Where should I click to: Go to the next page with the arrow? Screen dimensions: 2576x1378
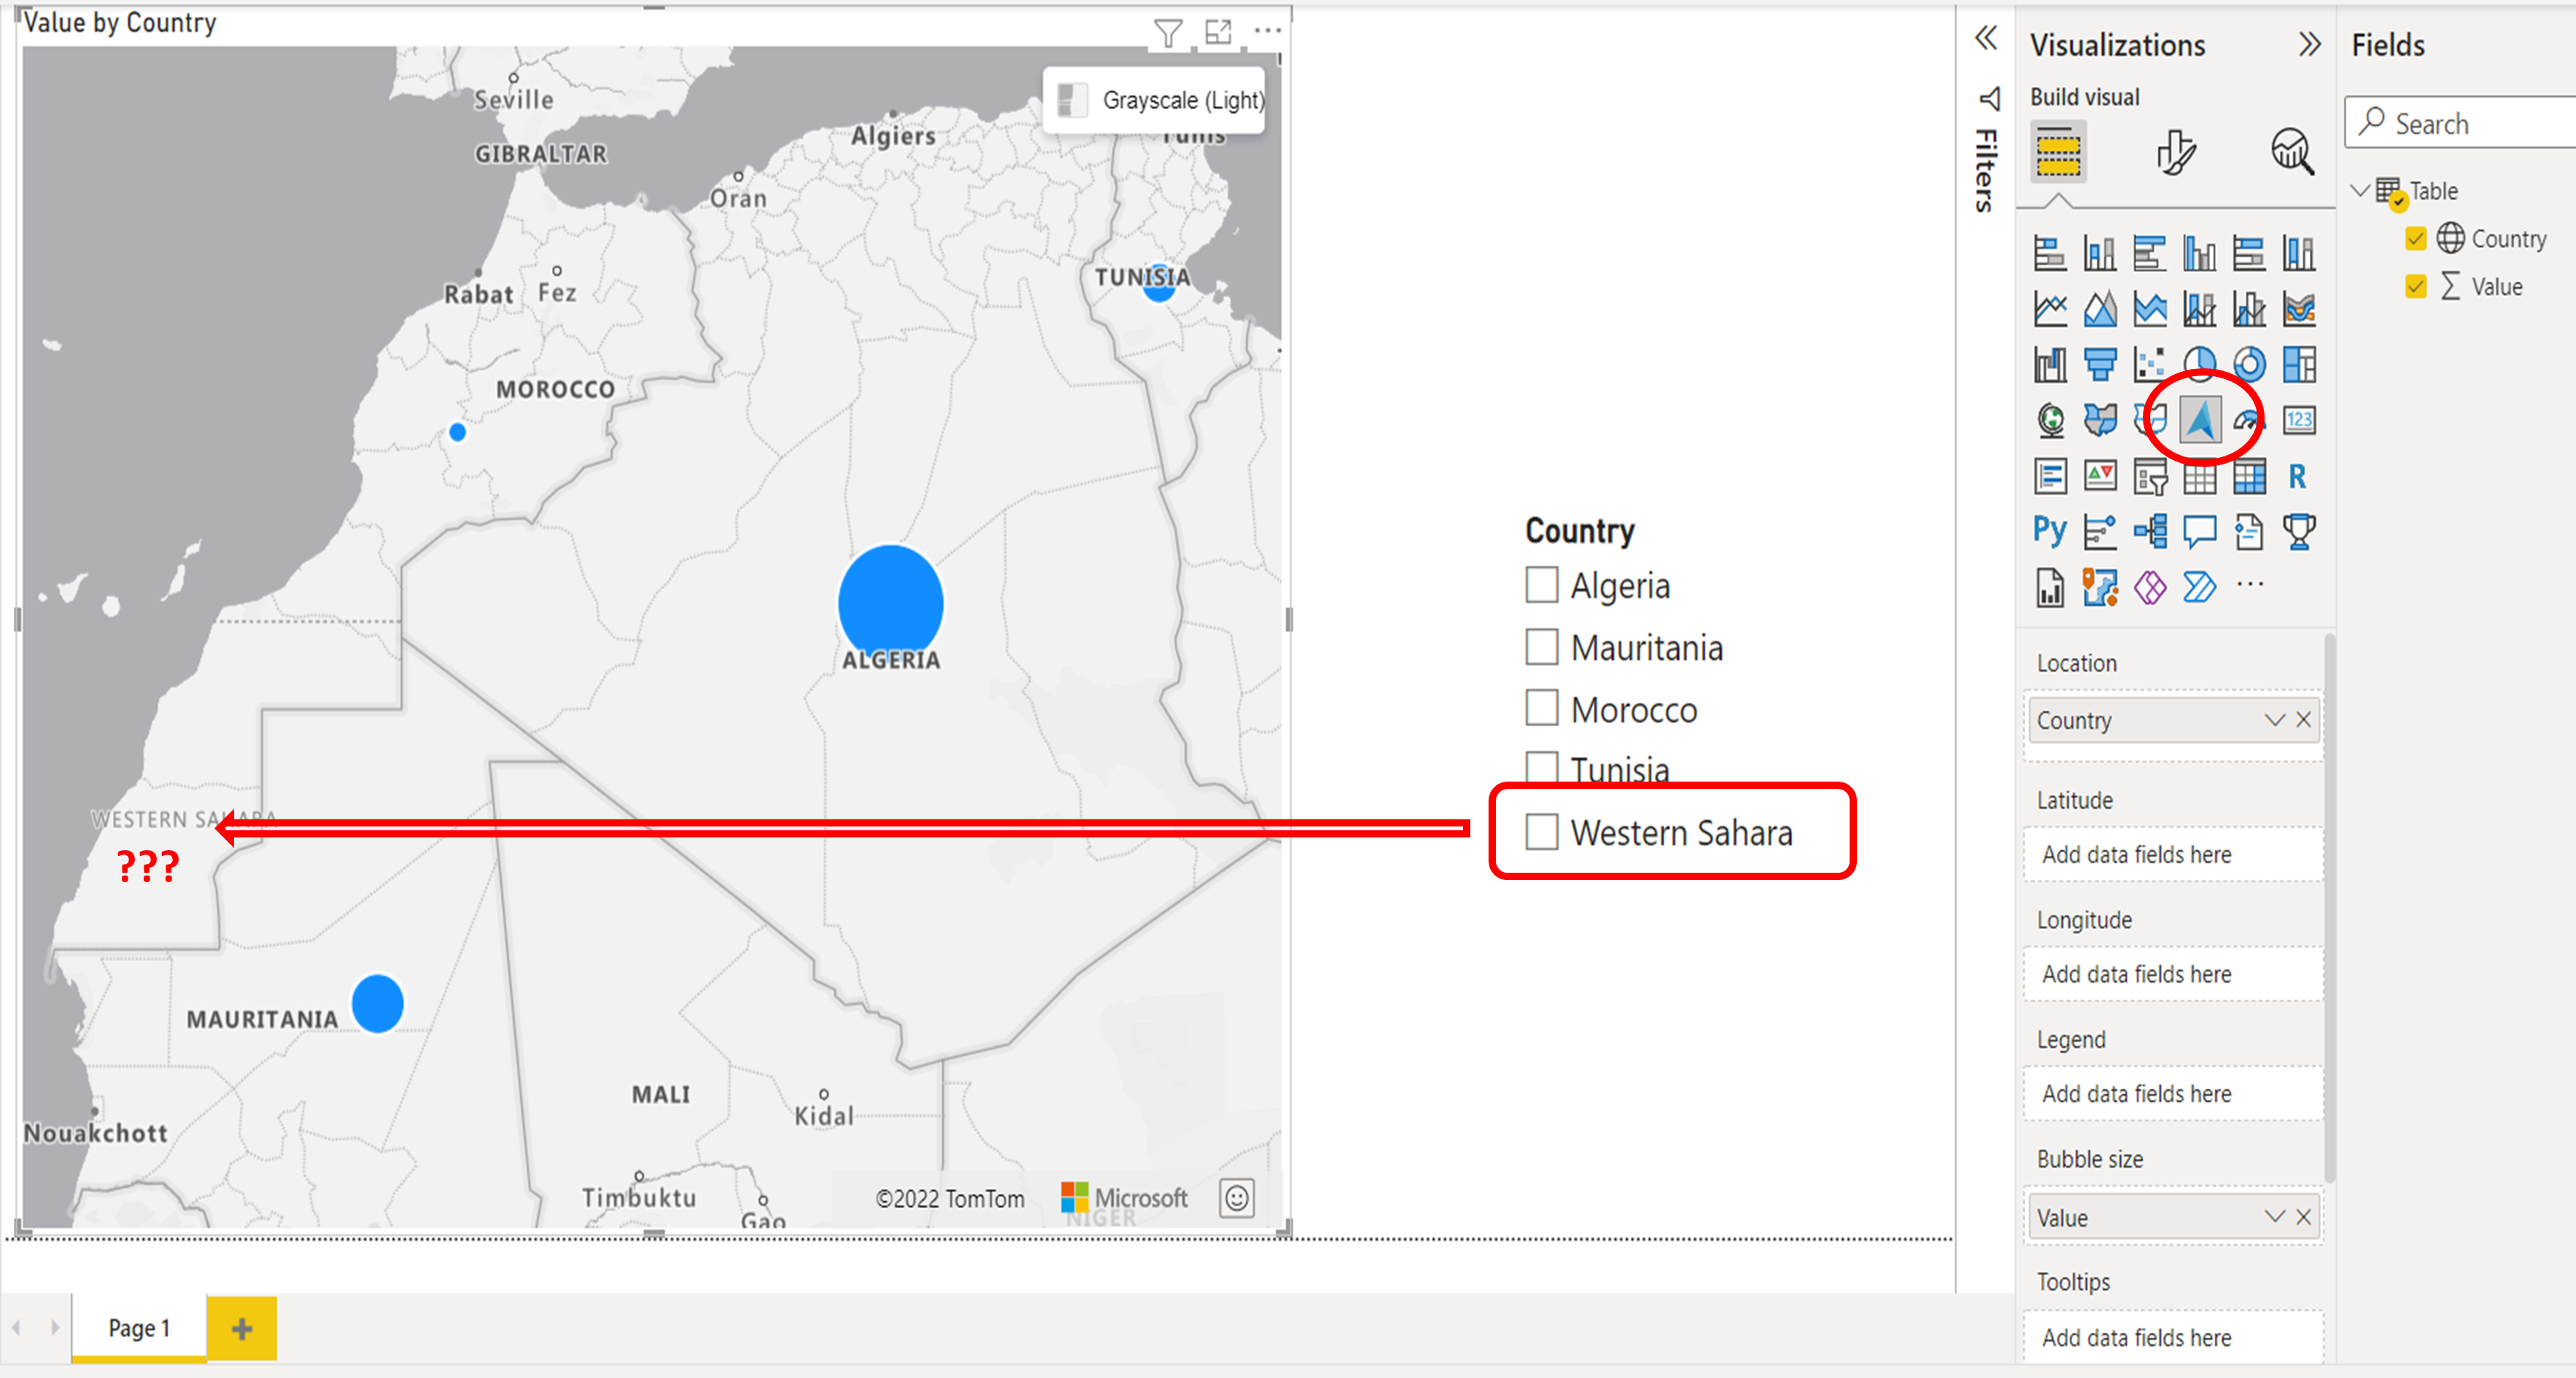tap(54, 1328)
